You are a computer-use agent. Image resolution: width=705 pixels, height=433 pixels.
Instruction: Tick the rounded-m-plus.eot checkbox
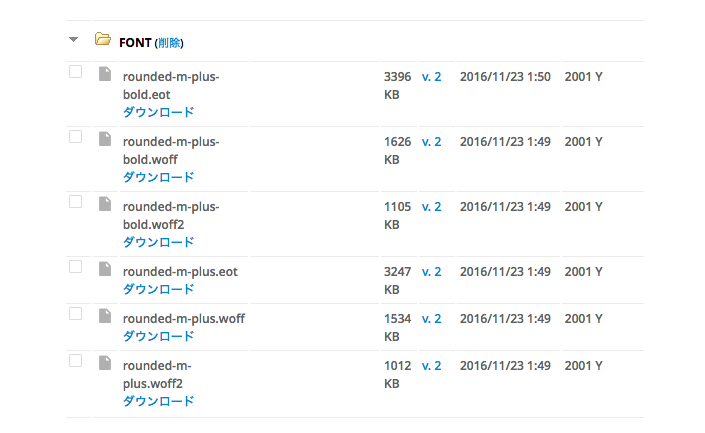[x=75, y=267]
